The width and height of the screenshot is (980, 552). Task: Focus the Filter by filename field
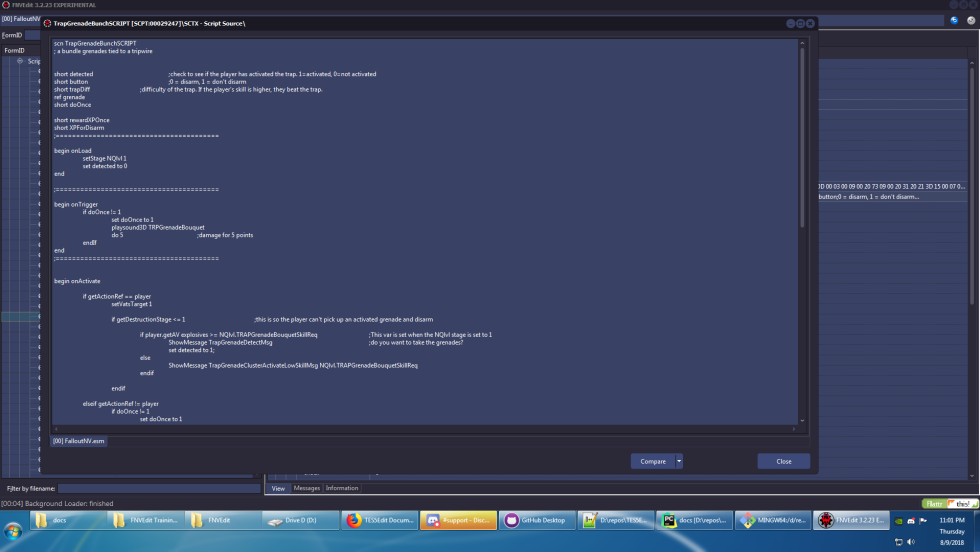pos(159,488)
